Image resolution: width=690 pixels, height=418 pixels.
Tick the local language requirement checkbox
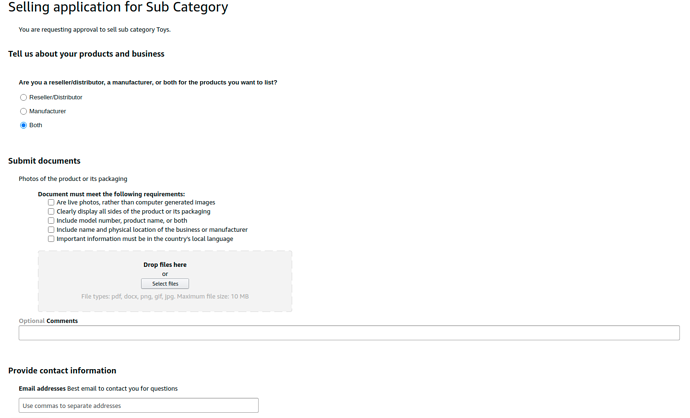point(52,239)
